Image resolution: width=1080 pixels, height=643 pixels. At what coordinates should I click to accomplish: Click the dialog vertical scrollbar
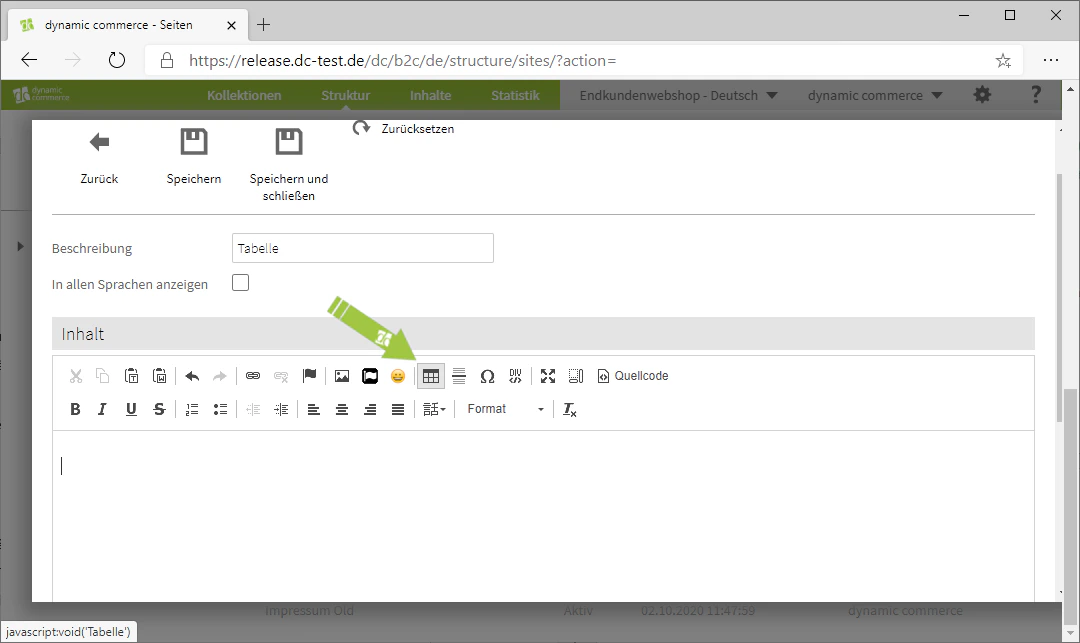[1059, 297]
